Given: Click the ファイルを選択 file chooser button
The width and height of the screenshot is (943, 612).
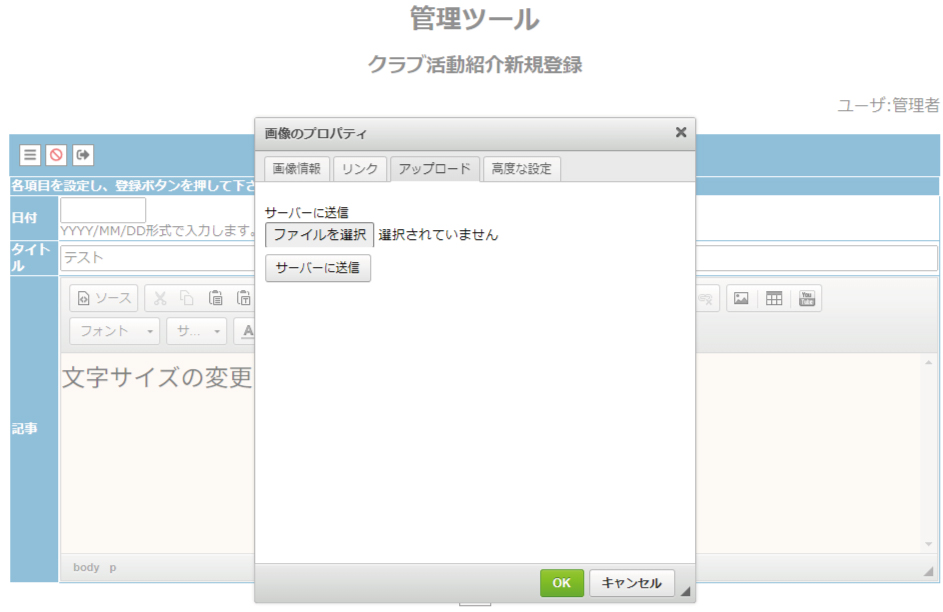Looking at the screenshot, I should point(319,235).
